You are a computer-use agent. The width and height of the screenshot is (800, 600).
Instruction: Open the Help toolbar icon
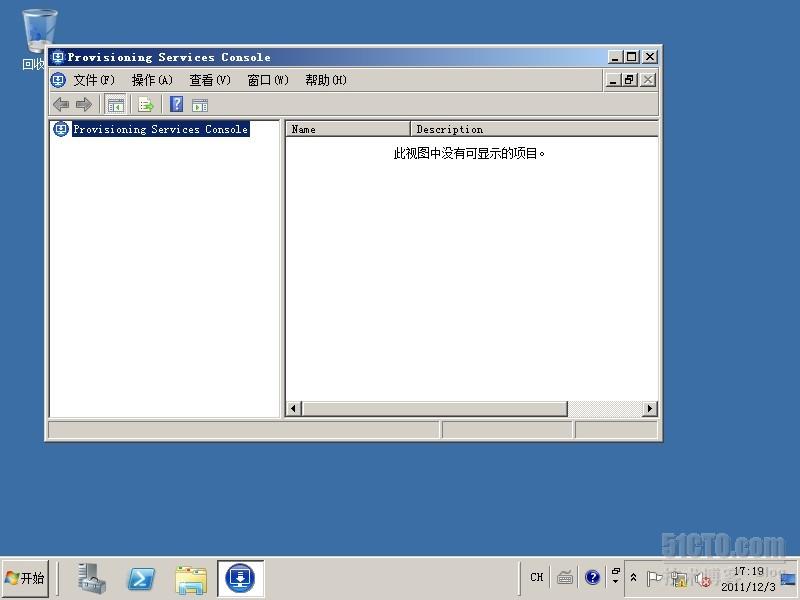tap(177, 105)
